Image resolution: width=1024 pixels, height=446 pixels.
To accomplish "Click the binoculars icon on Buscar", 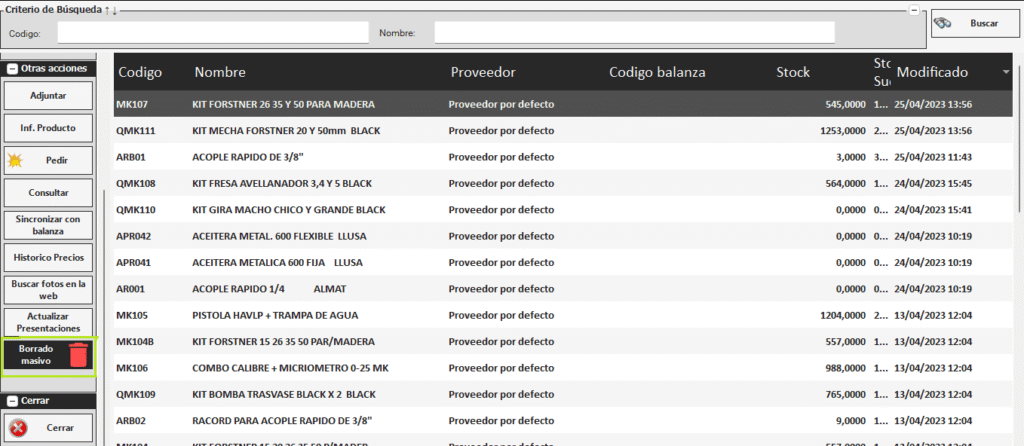I will (x=942, y=23).
